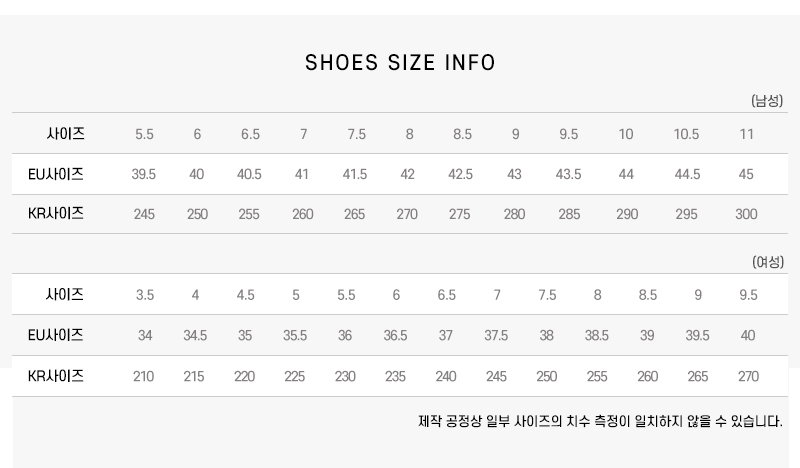Click EU size 42.5 in men's table
The height and width of the screenshot is (468, 800).
pyautogui.click(x=460, y=174)
